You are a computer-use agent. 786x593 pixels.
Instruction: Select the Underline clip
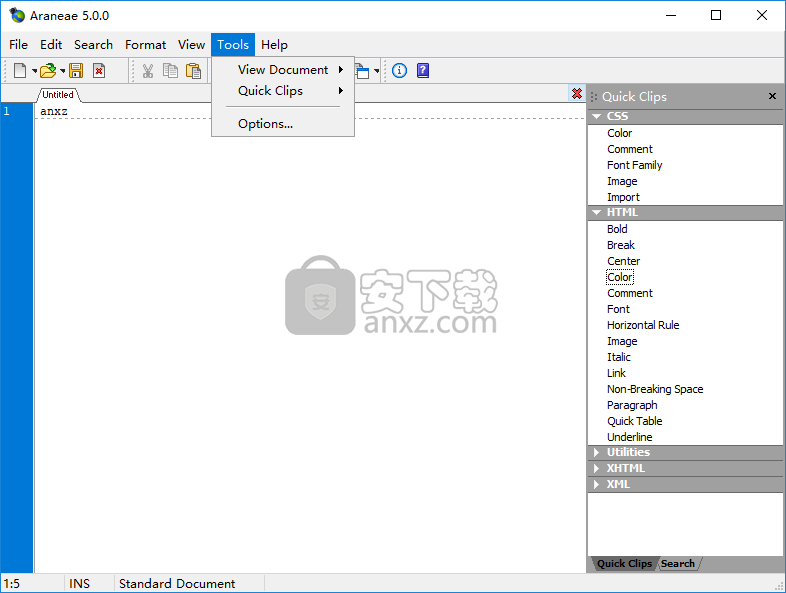click(x=630, y=438)
